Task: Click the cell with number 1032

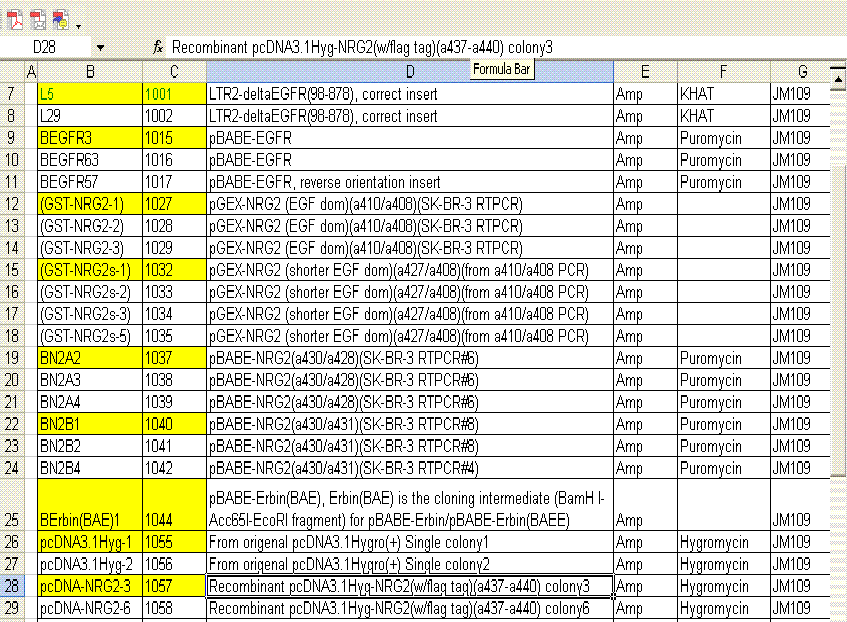Action: (174, 270)
